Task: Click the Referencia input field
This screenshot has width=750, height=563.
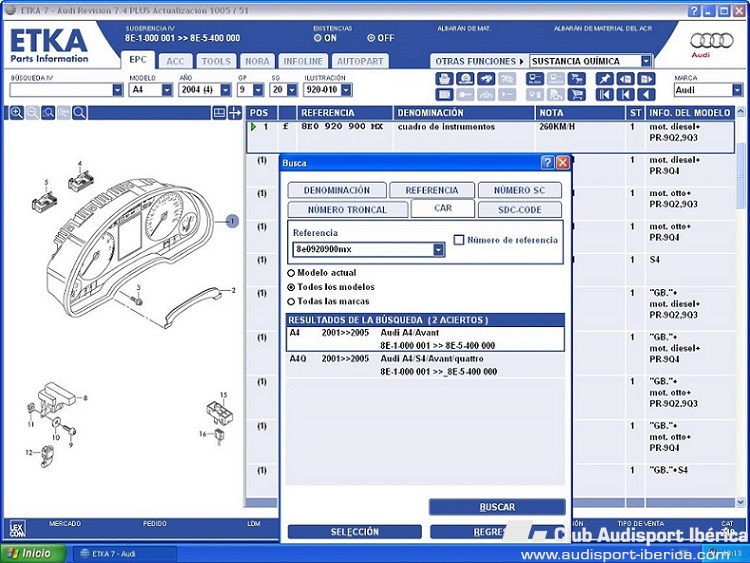Action: [x=364, y=249]
